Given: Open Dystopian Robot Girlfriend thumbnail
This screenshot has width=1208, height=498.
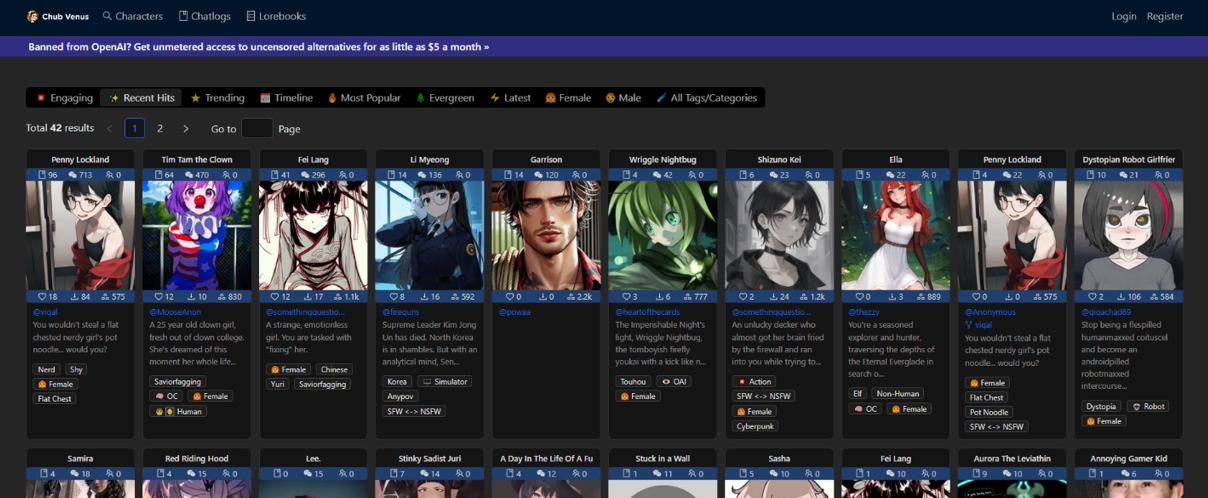Looking at the screenshot, I should coord(1128,235).
